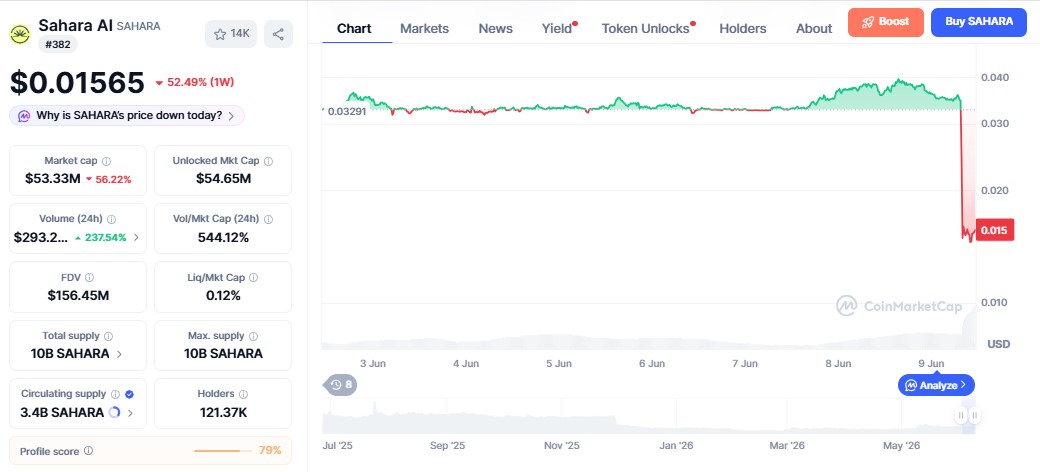Click the right range handle on timeline
Image resolution: width=1040 pixels, height=472 pixels.
(974, 416)
